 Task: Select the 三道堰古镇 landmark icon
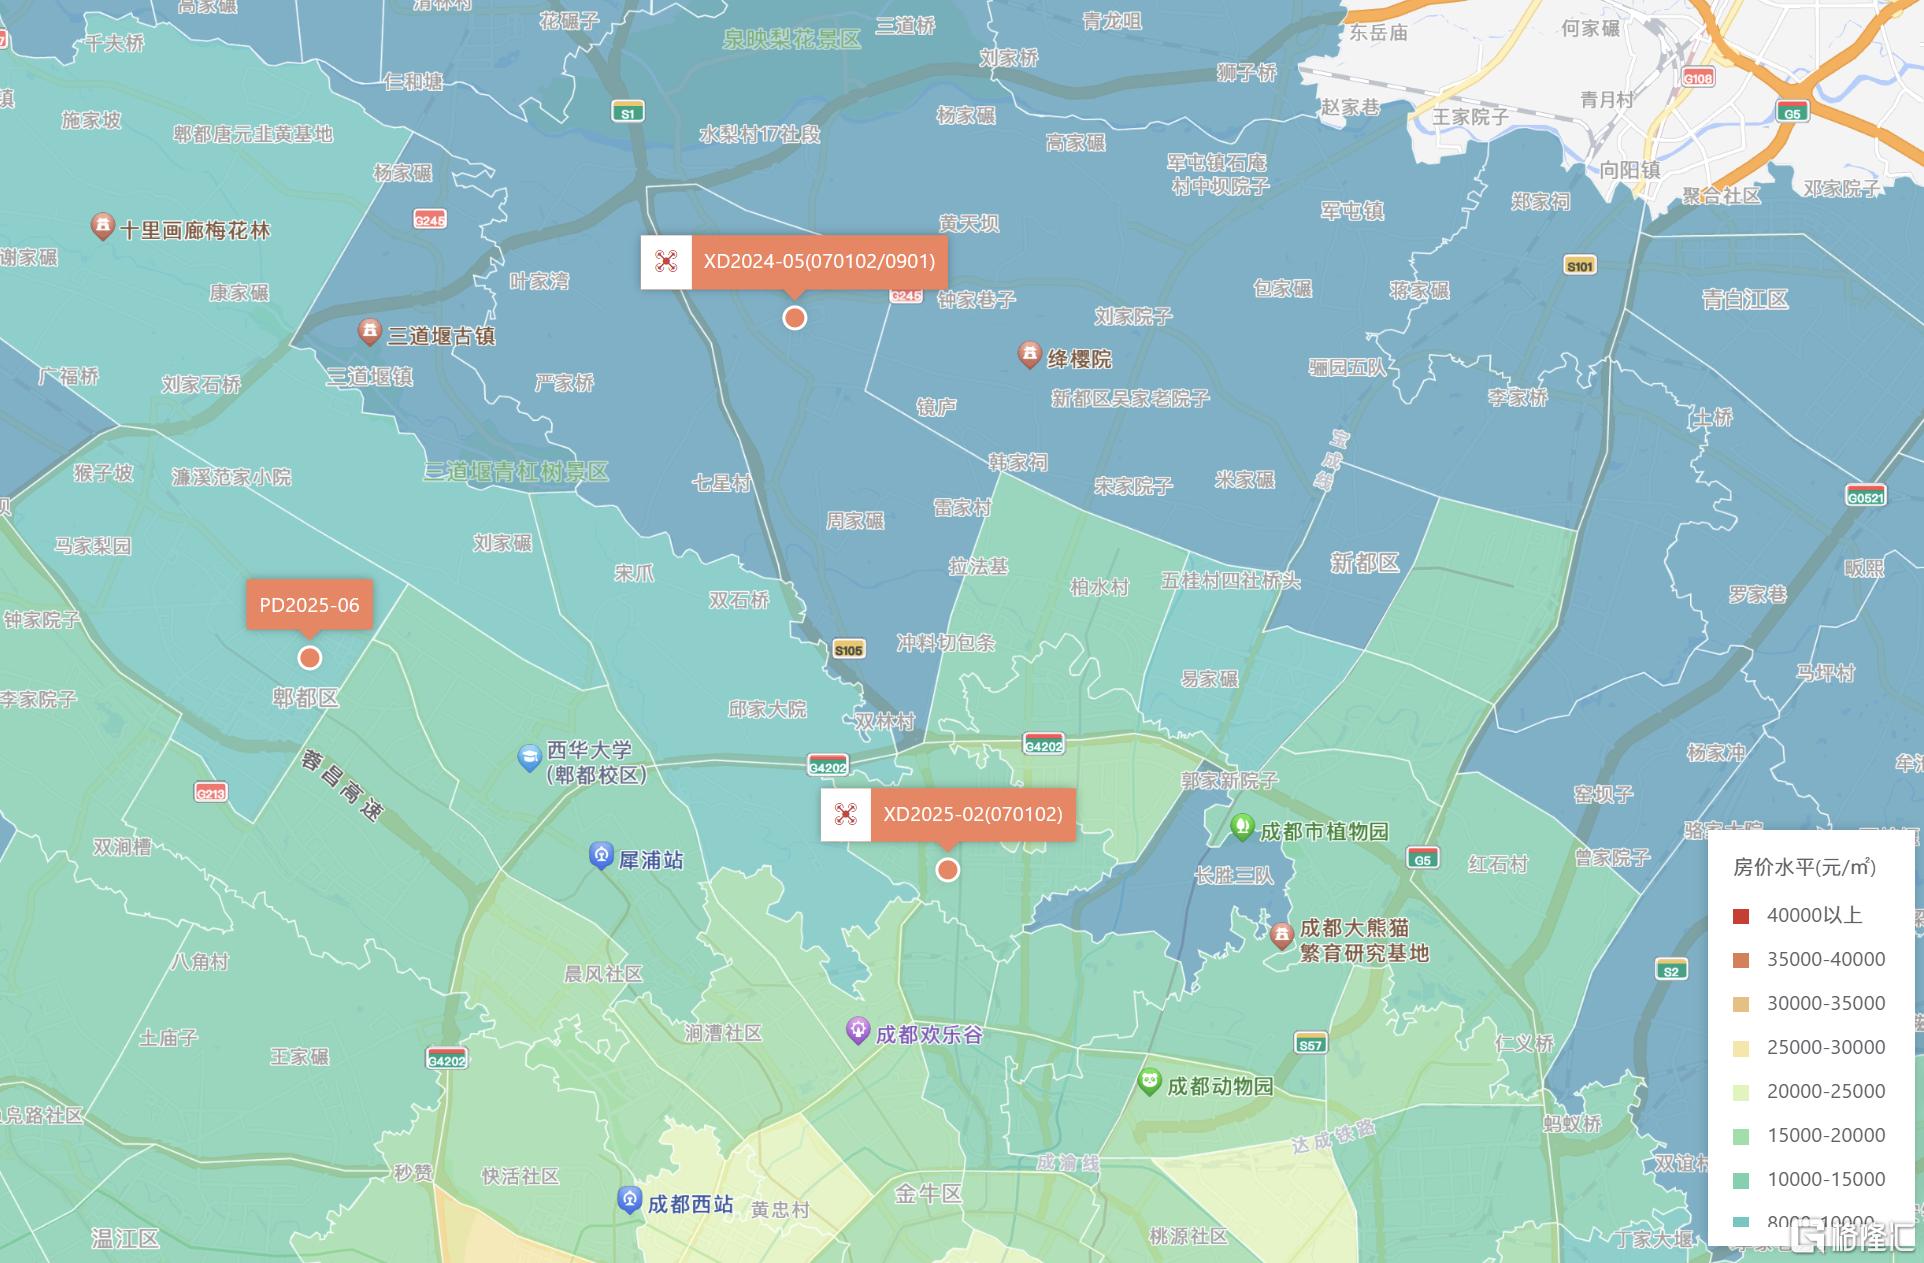(370, 332)
